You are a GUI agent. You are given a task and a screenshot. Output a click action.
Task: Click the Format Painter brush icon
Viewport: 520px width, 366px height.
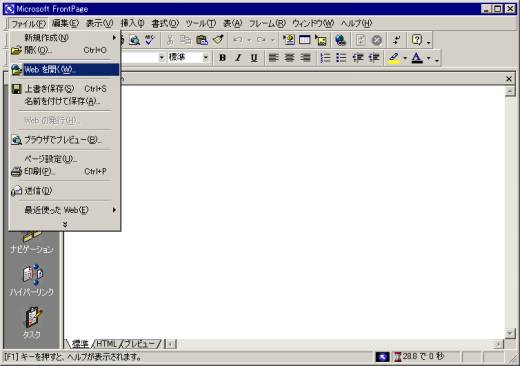(x=218, y=40)
